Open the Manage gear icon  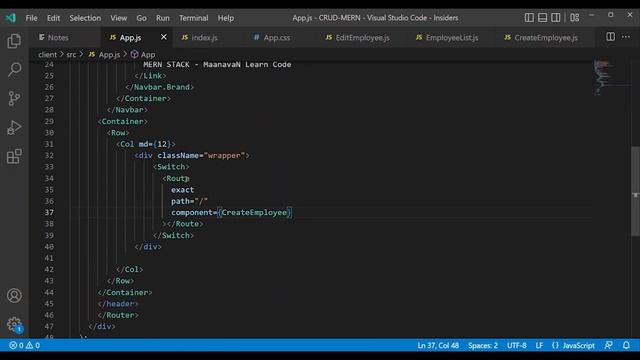[14, 325]
